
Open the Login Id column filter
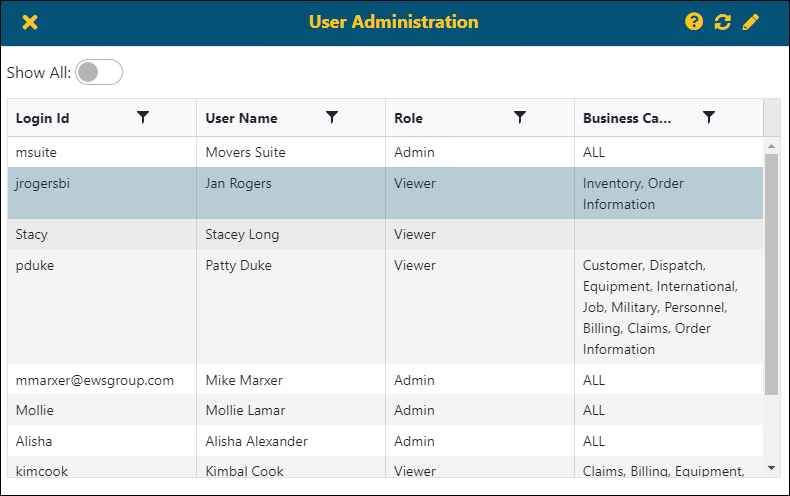pos(143,118)
